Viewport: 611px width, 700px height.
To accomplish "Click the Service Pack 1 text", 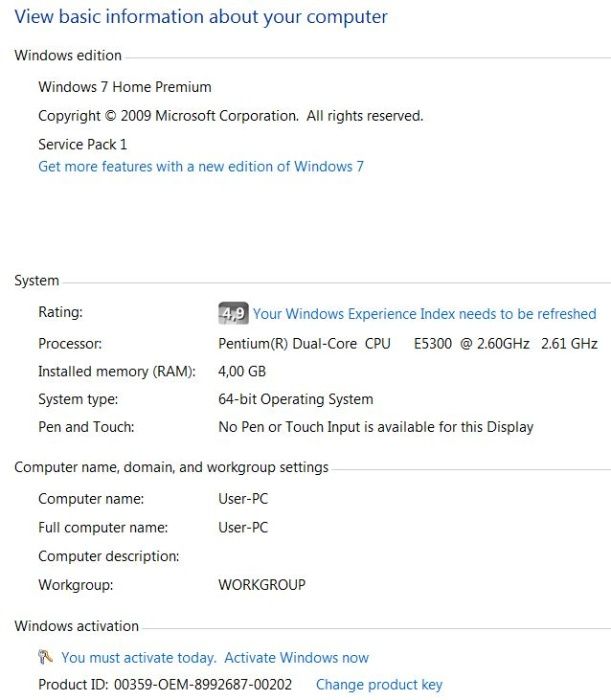I will 83,144.
